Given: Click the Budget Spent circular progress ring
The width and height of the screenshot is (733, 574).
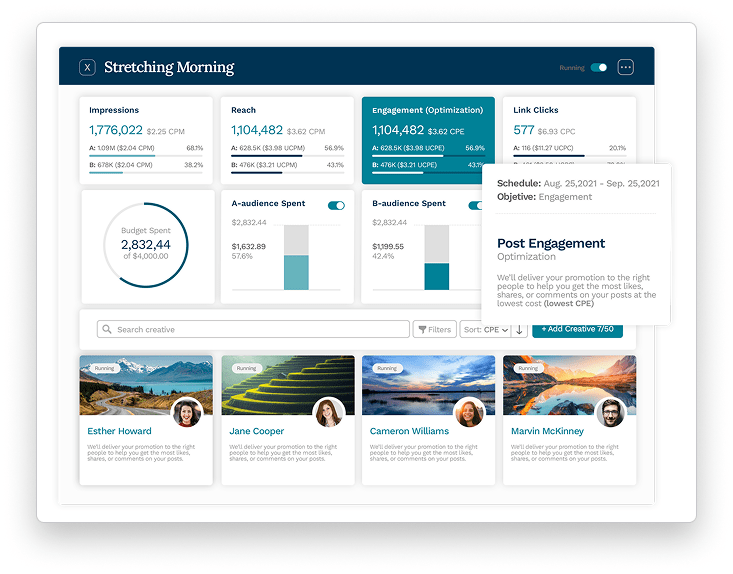Looking at the screenshot, I should (146, 245).
